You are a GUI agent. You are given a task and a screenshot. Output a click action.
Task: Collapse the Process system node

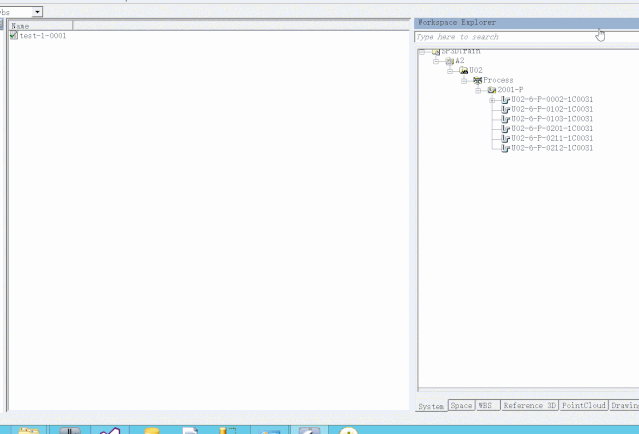tap(464, 81)
